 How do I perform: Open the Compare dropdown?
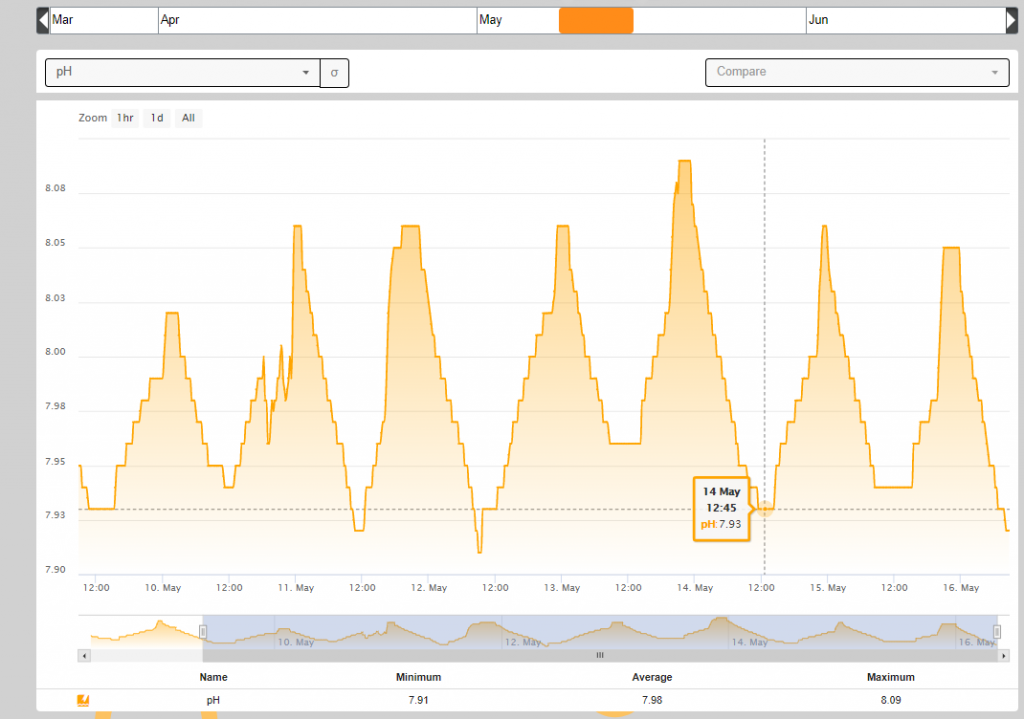click(x=856, y=72)
